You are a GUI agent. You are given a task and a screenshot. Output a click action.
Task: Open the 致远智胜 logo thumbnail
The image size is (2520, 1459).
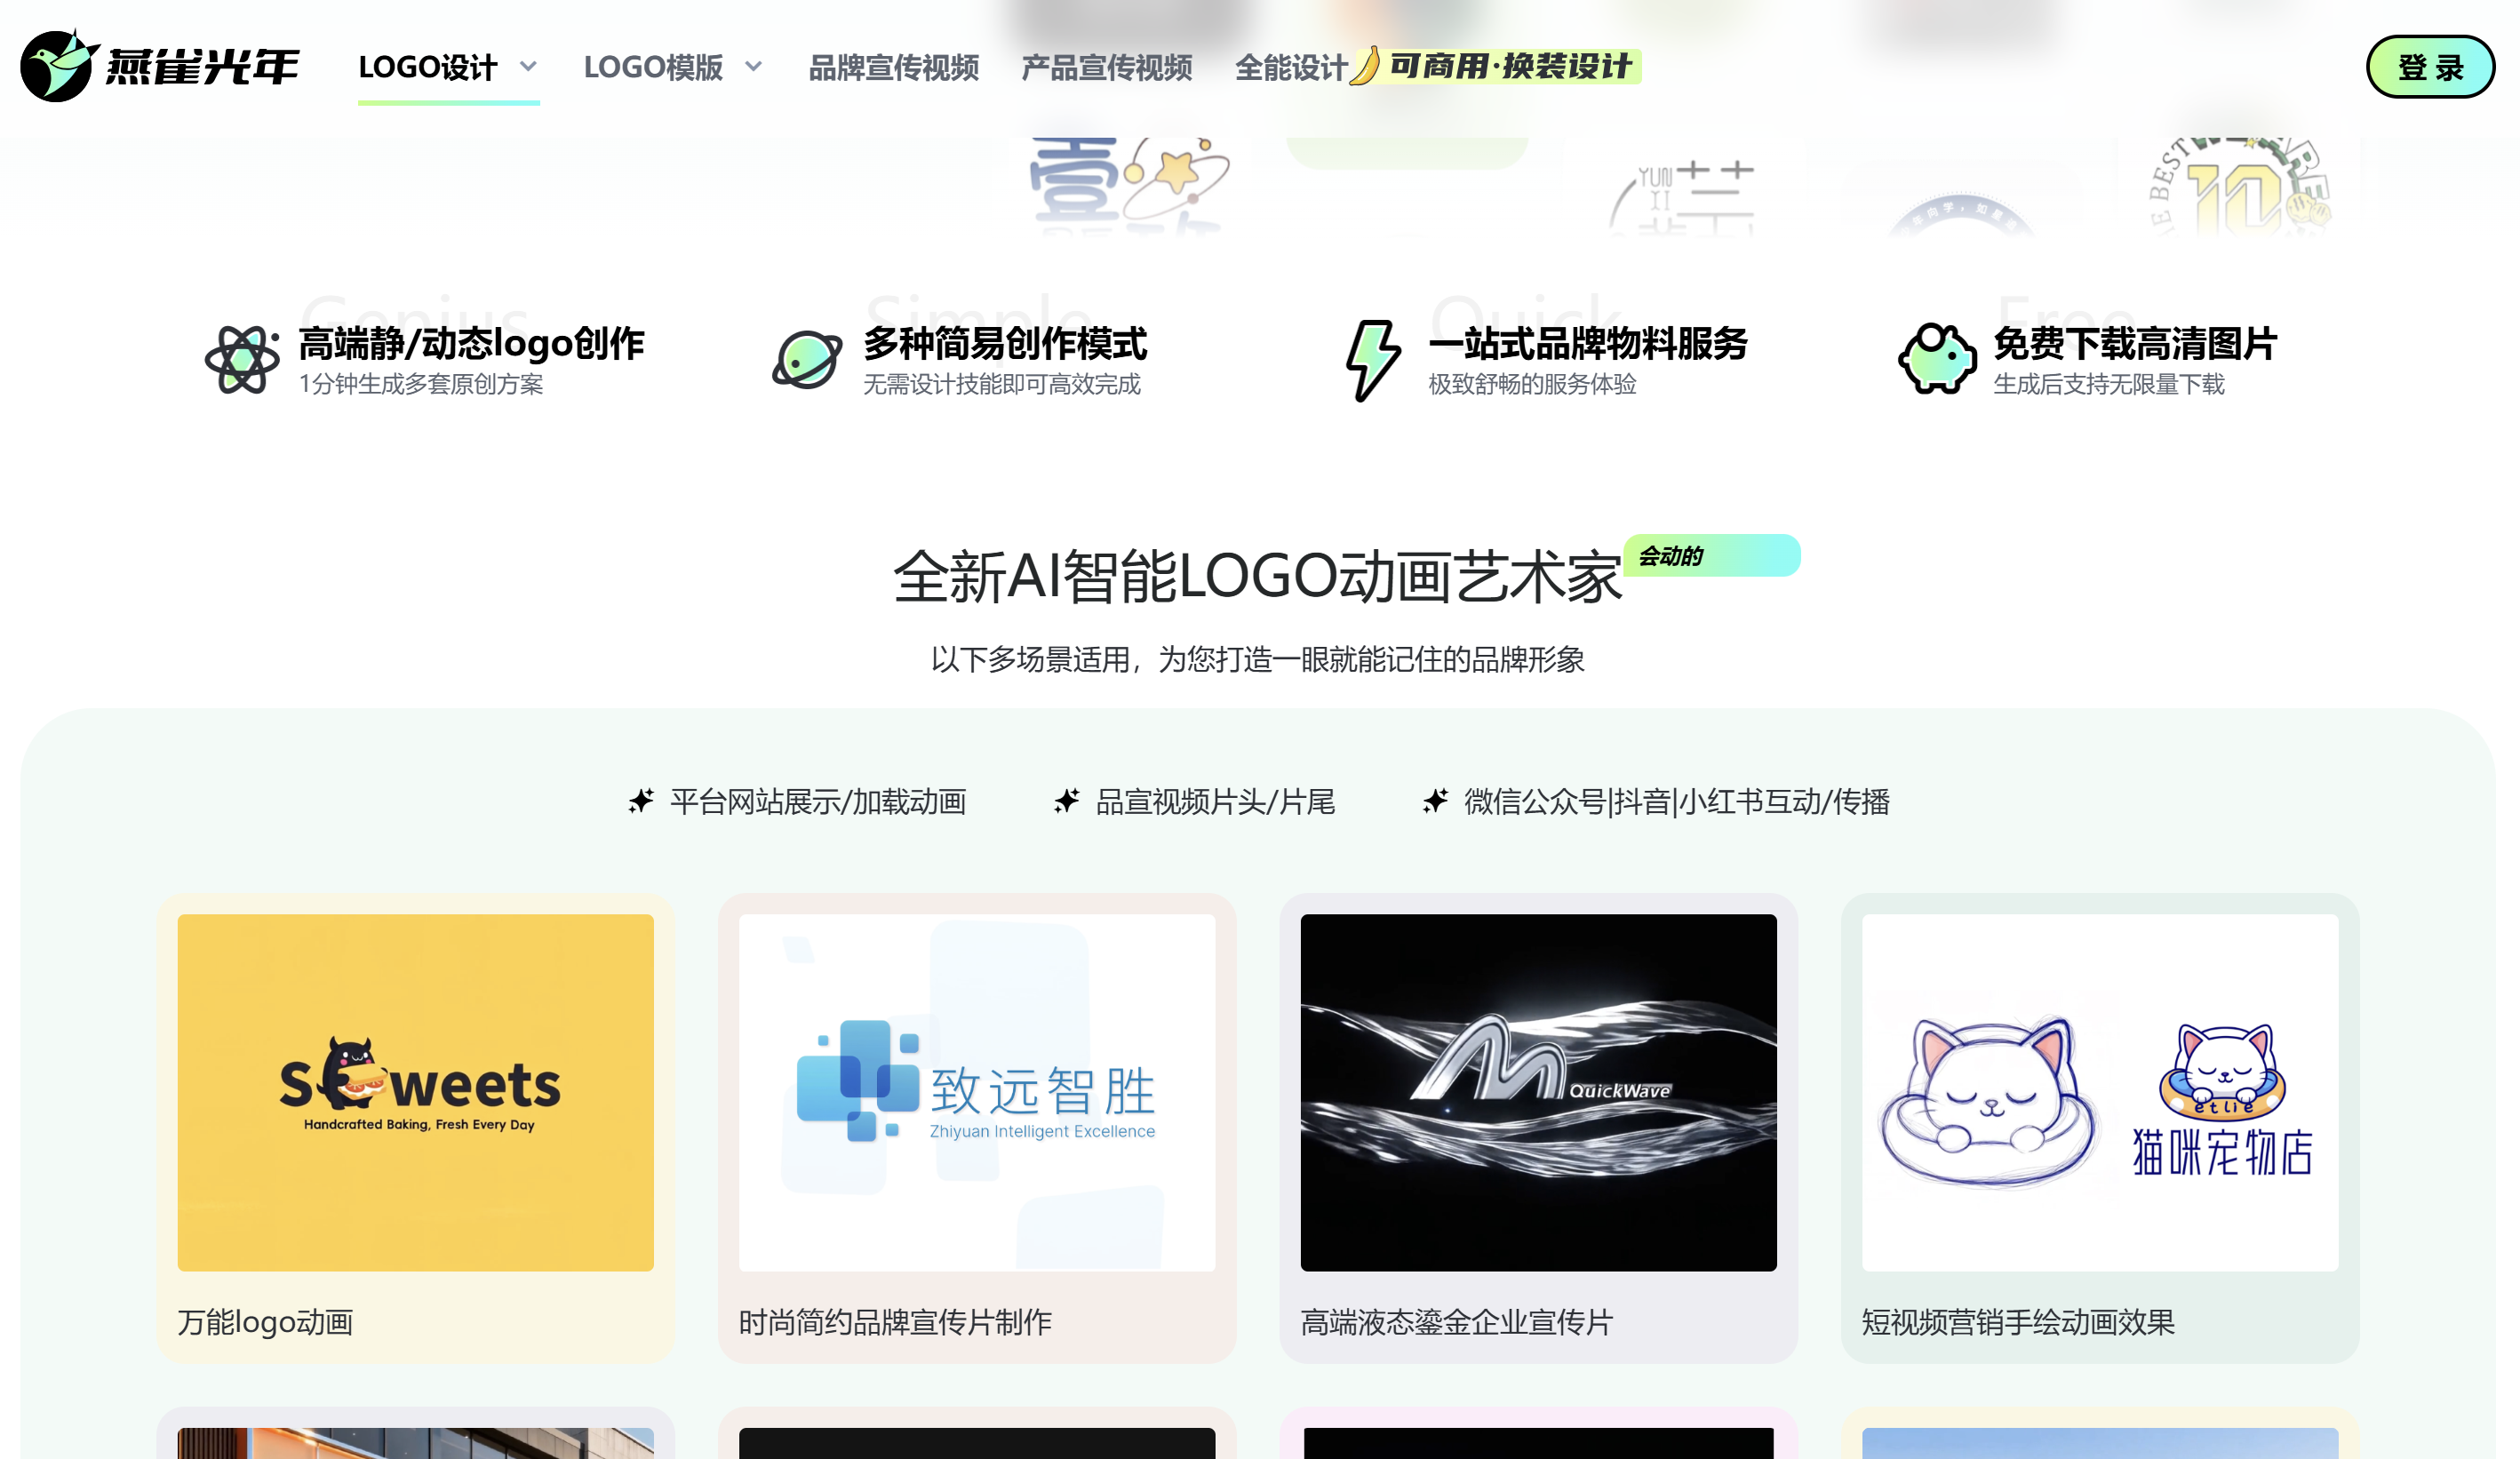tap(977, 1093)
